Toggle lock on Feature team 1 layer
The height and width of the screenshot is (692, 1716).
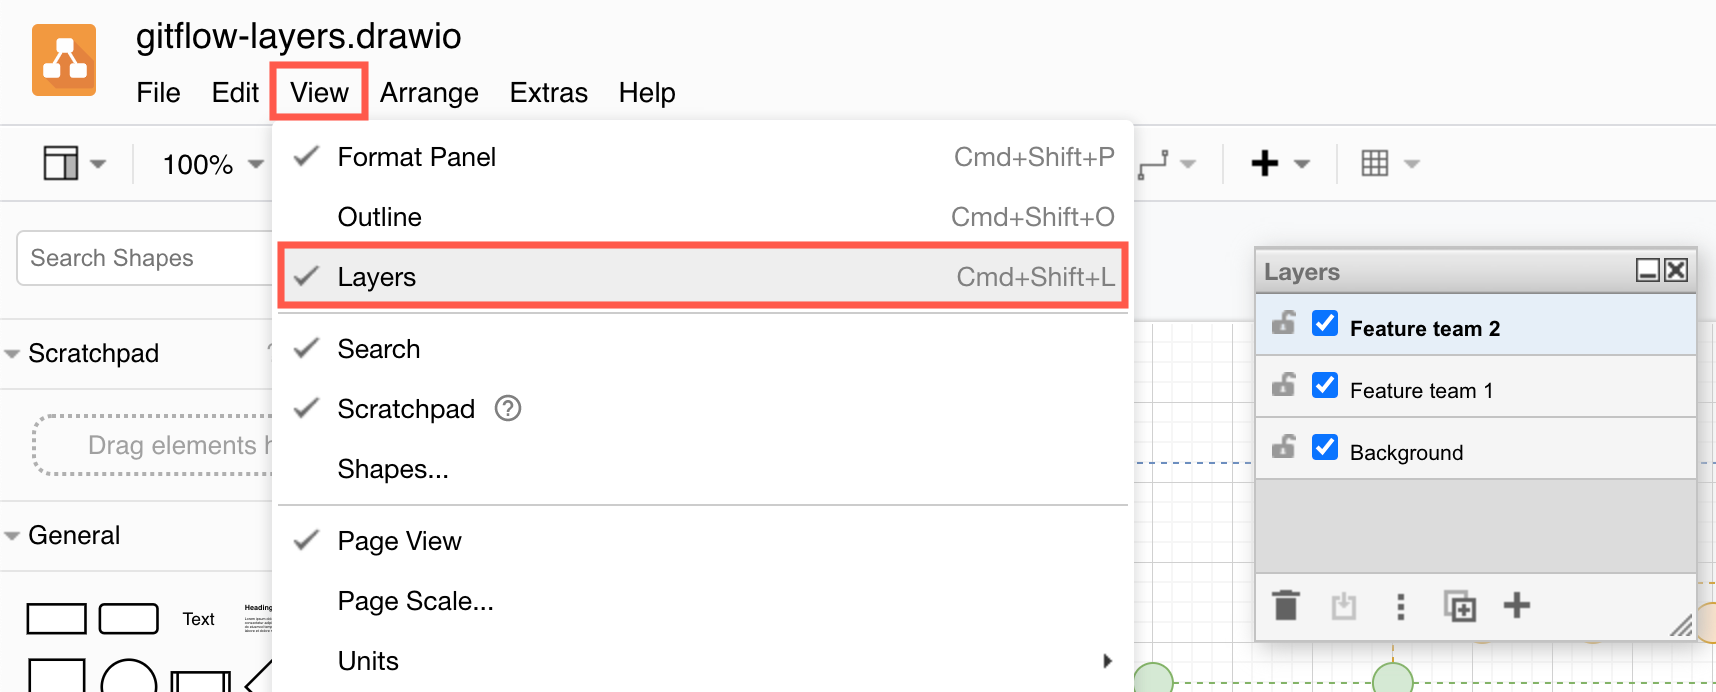pyautogui.click(x=1283, y=386)
